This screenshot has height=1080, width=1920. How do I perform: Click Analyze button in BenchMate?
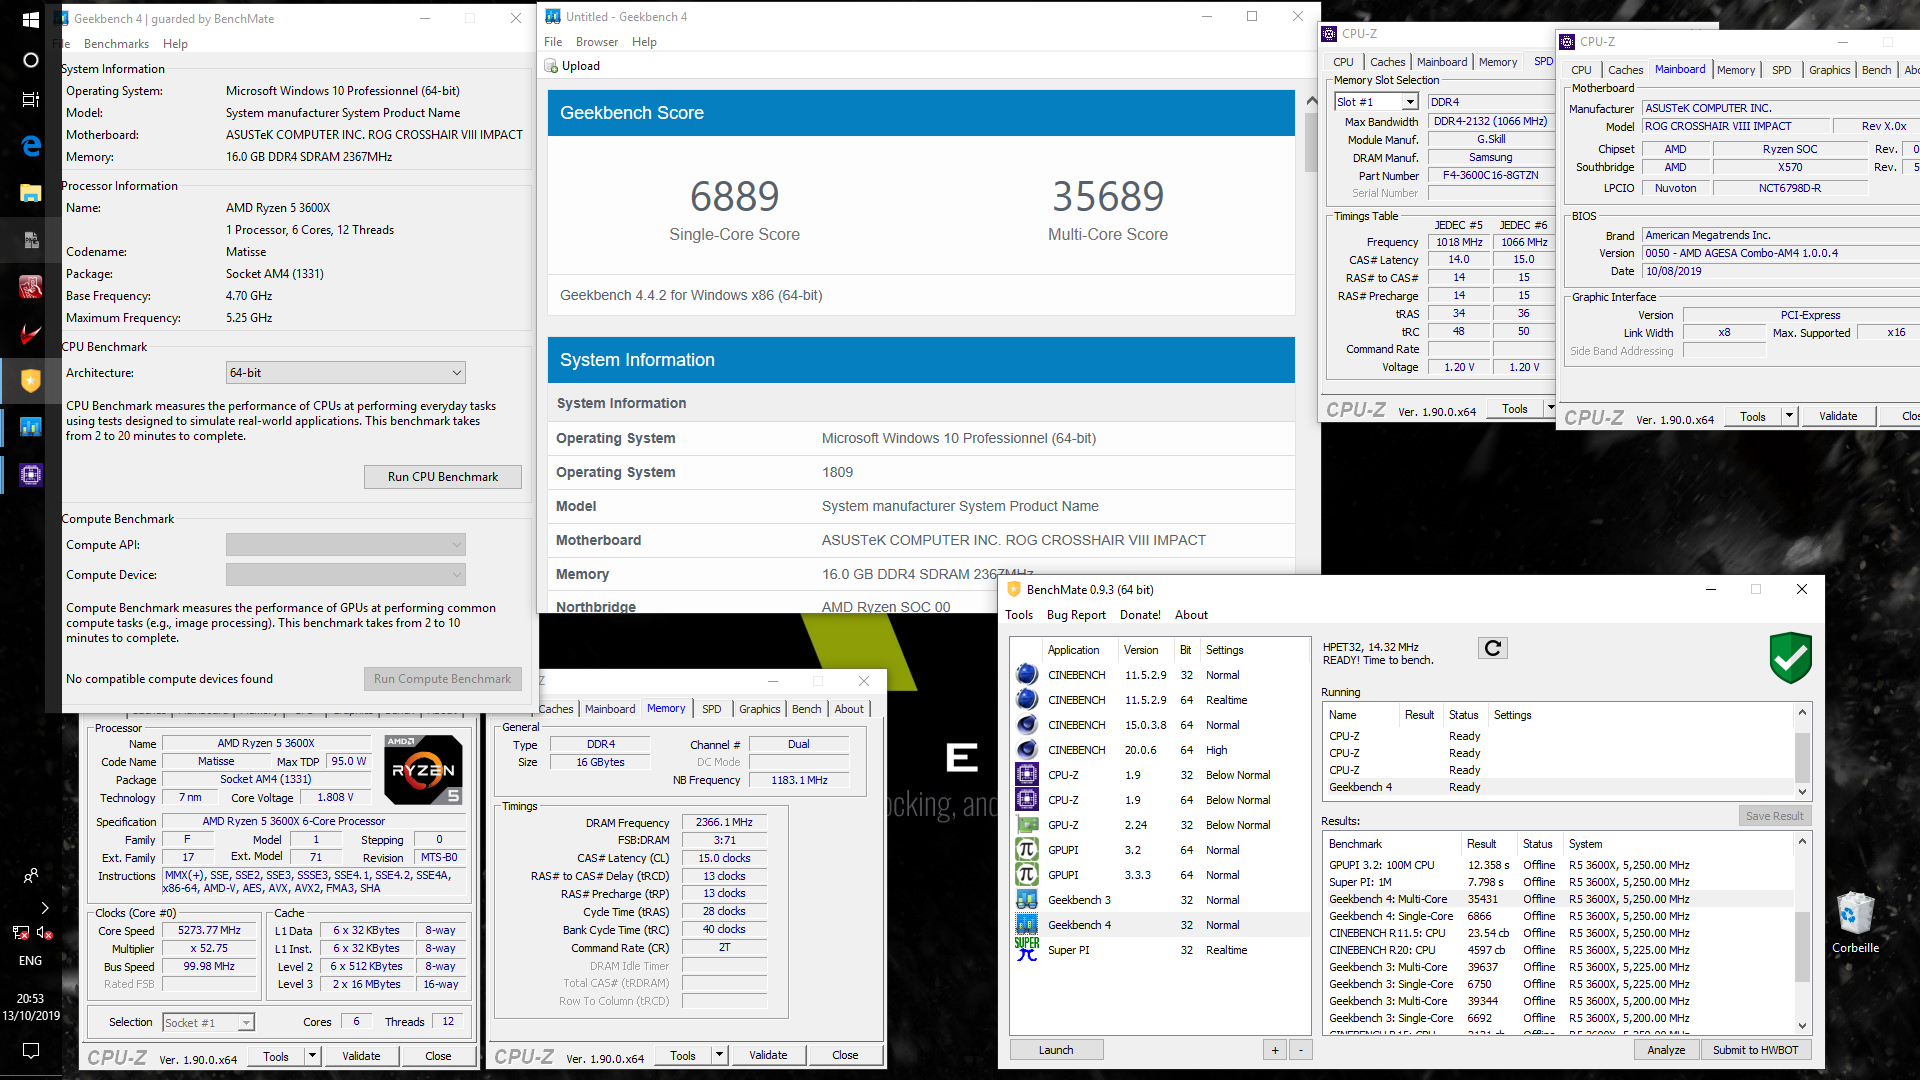(1666, 1050)
